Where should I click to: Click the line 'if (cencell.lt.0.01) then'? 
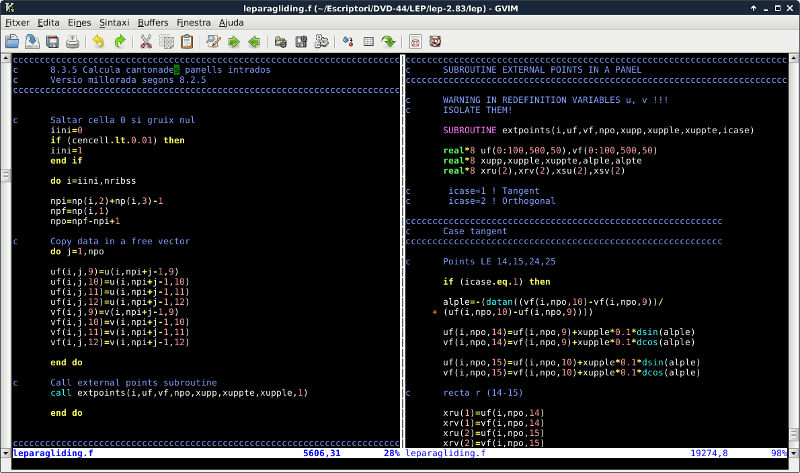pos(117,140)
